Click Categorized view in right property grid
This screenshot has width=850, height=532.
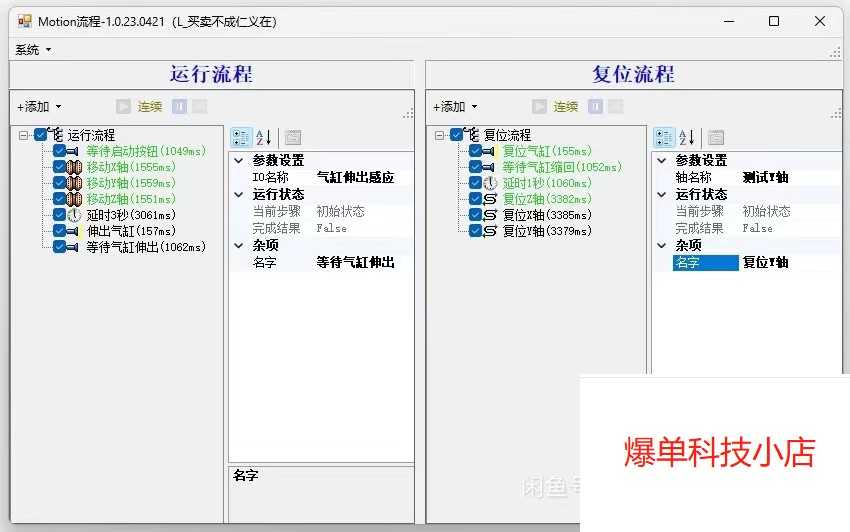click(x=664, y=137)
